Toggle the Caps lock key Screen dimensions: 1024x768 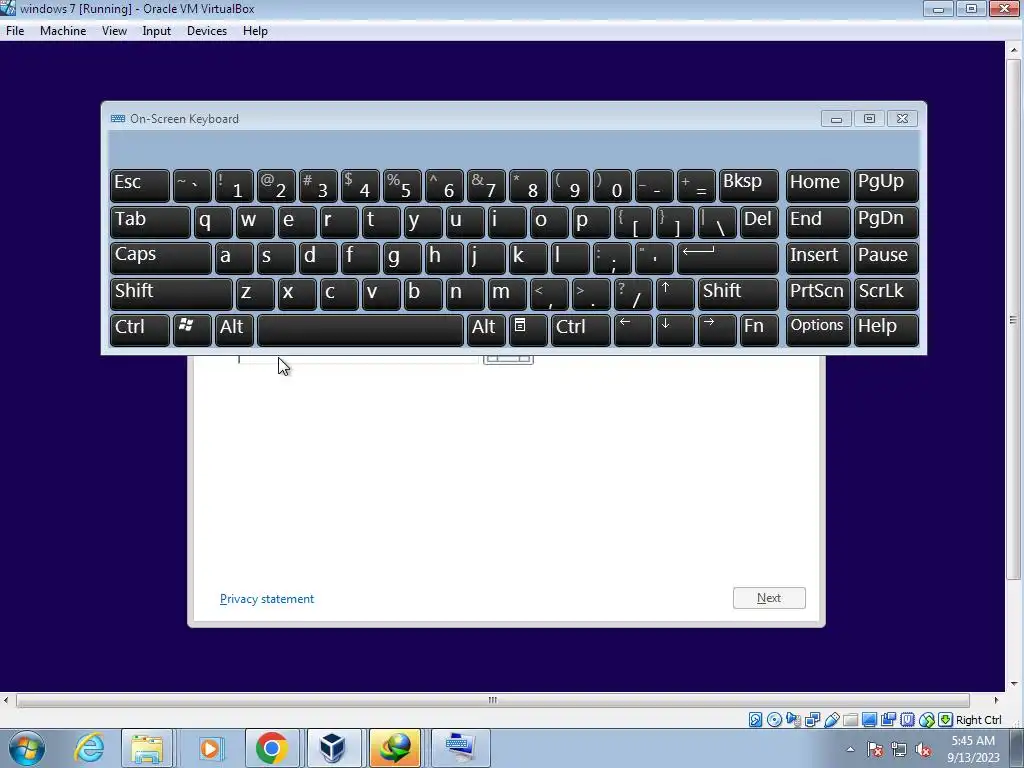[161, 257]
